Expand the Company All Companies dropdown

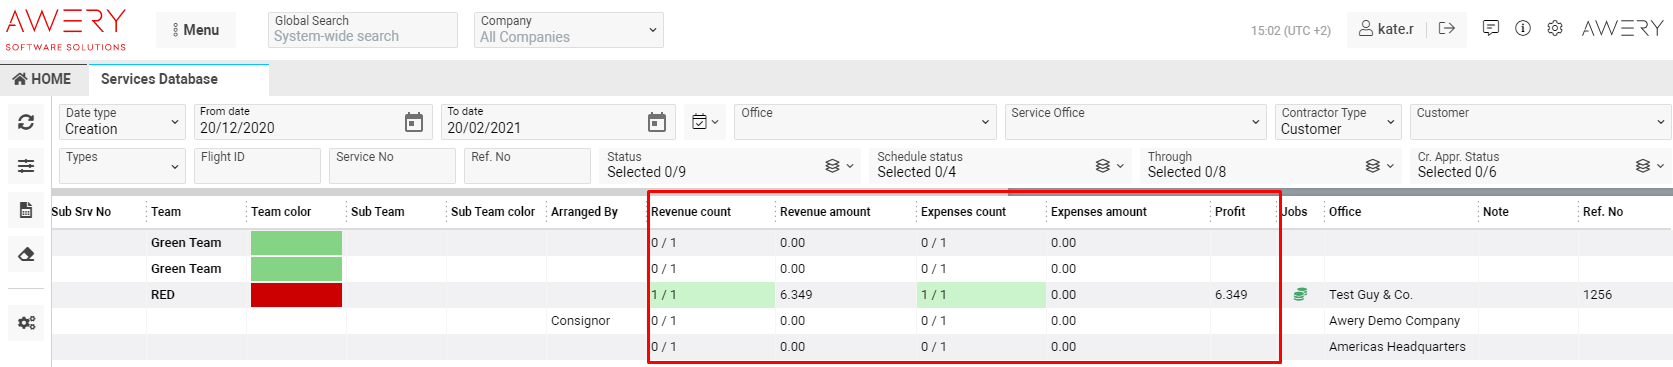click(x=568, y=29)
